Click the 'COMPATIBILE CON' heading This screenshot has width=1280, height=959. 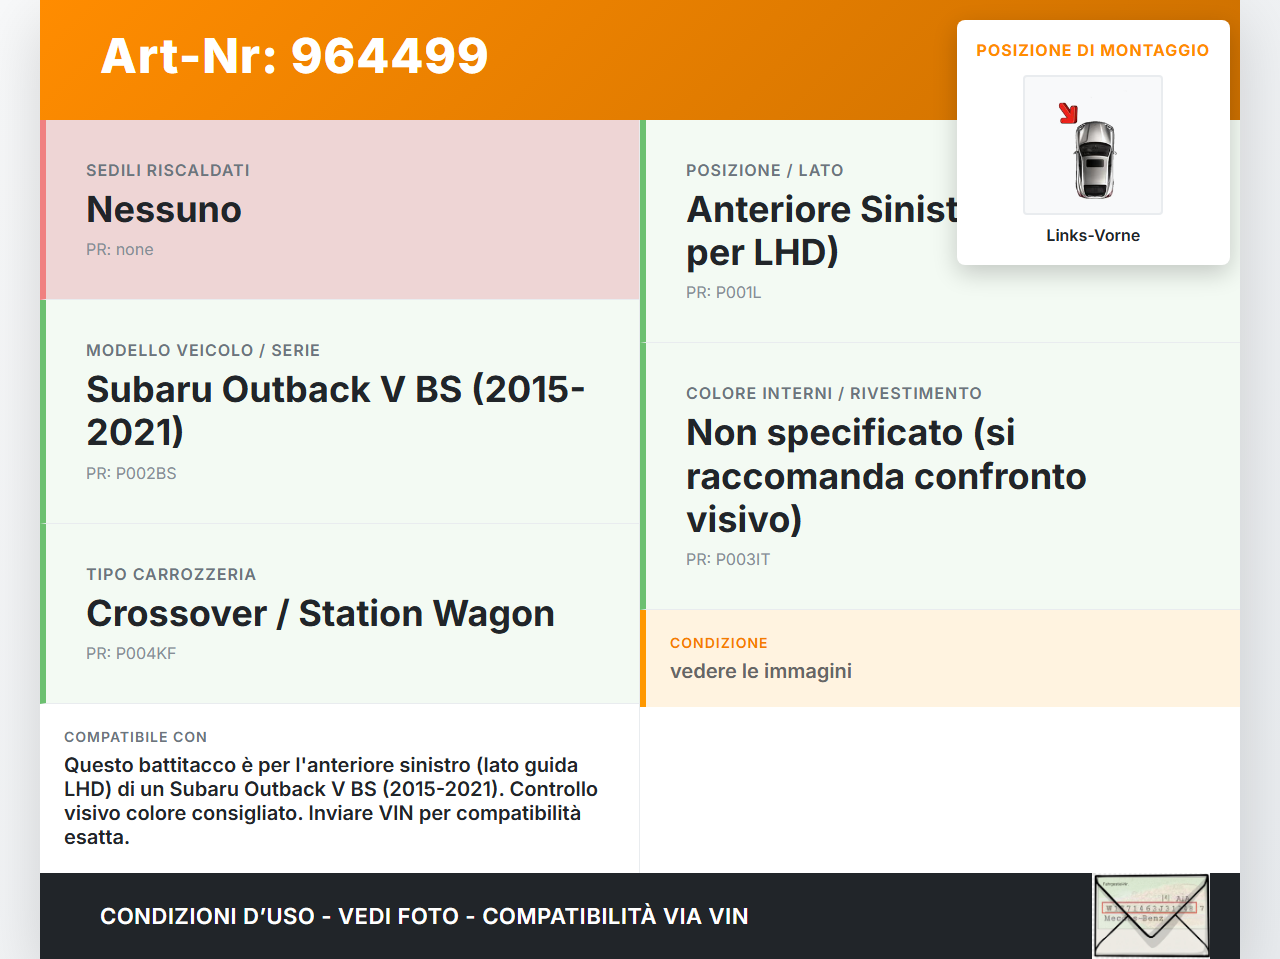coord(136,737)
